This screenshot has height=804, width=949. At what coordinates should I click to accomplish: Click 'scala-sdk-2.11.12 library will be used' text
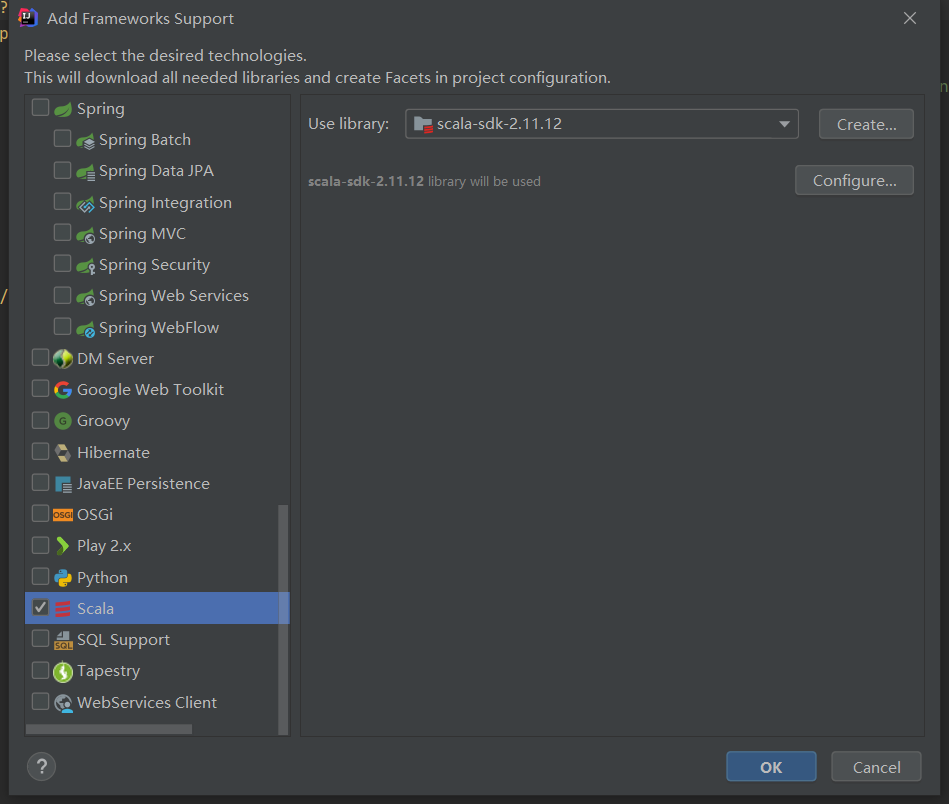(x=424, y=182)
